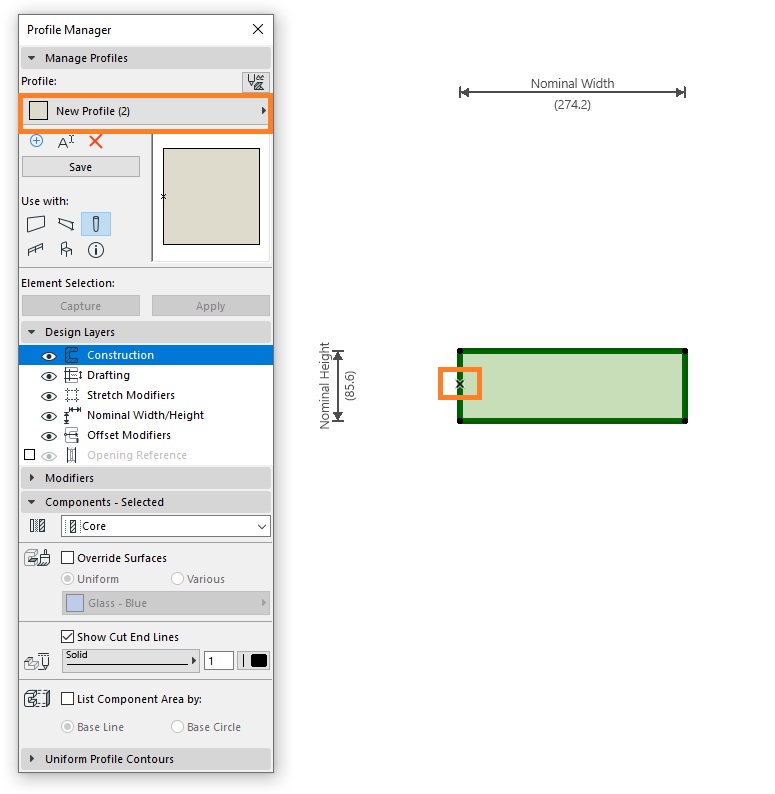The image size is (775, 794).
Task: Delete profile with the red X icon
Action: tap(96, 141)
